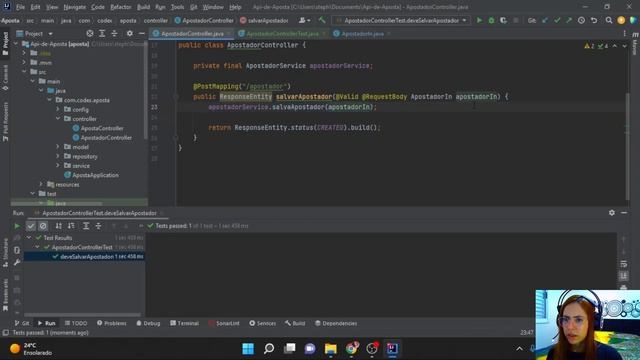Open Problems tool window

[x=112, y=323]
